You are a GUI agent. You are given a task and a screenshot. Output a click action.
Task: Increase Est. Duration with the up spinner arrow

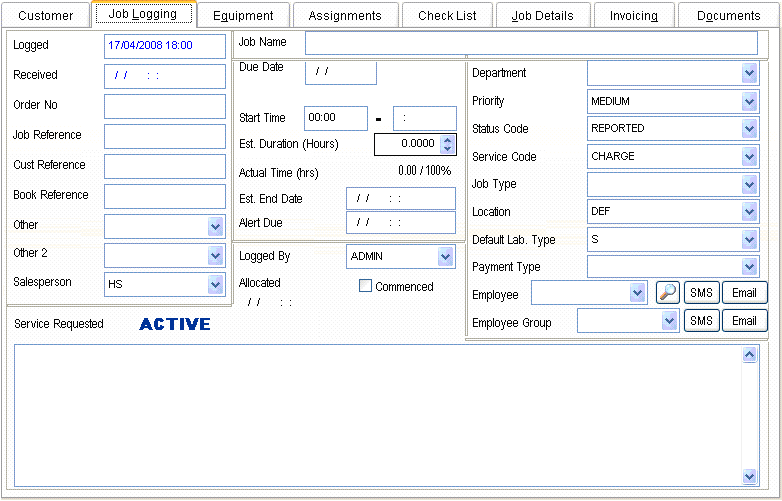(447, 139)
